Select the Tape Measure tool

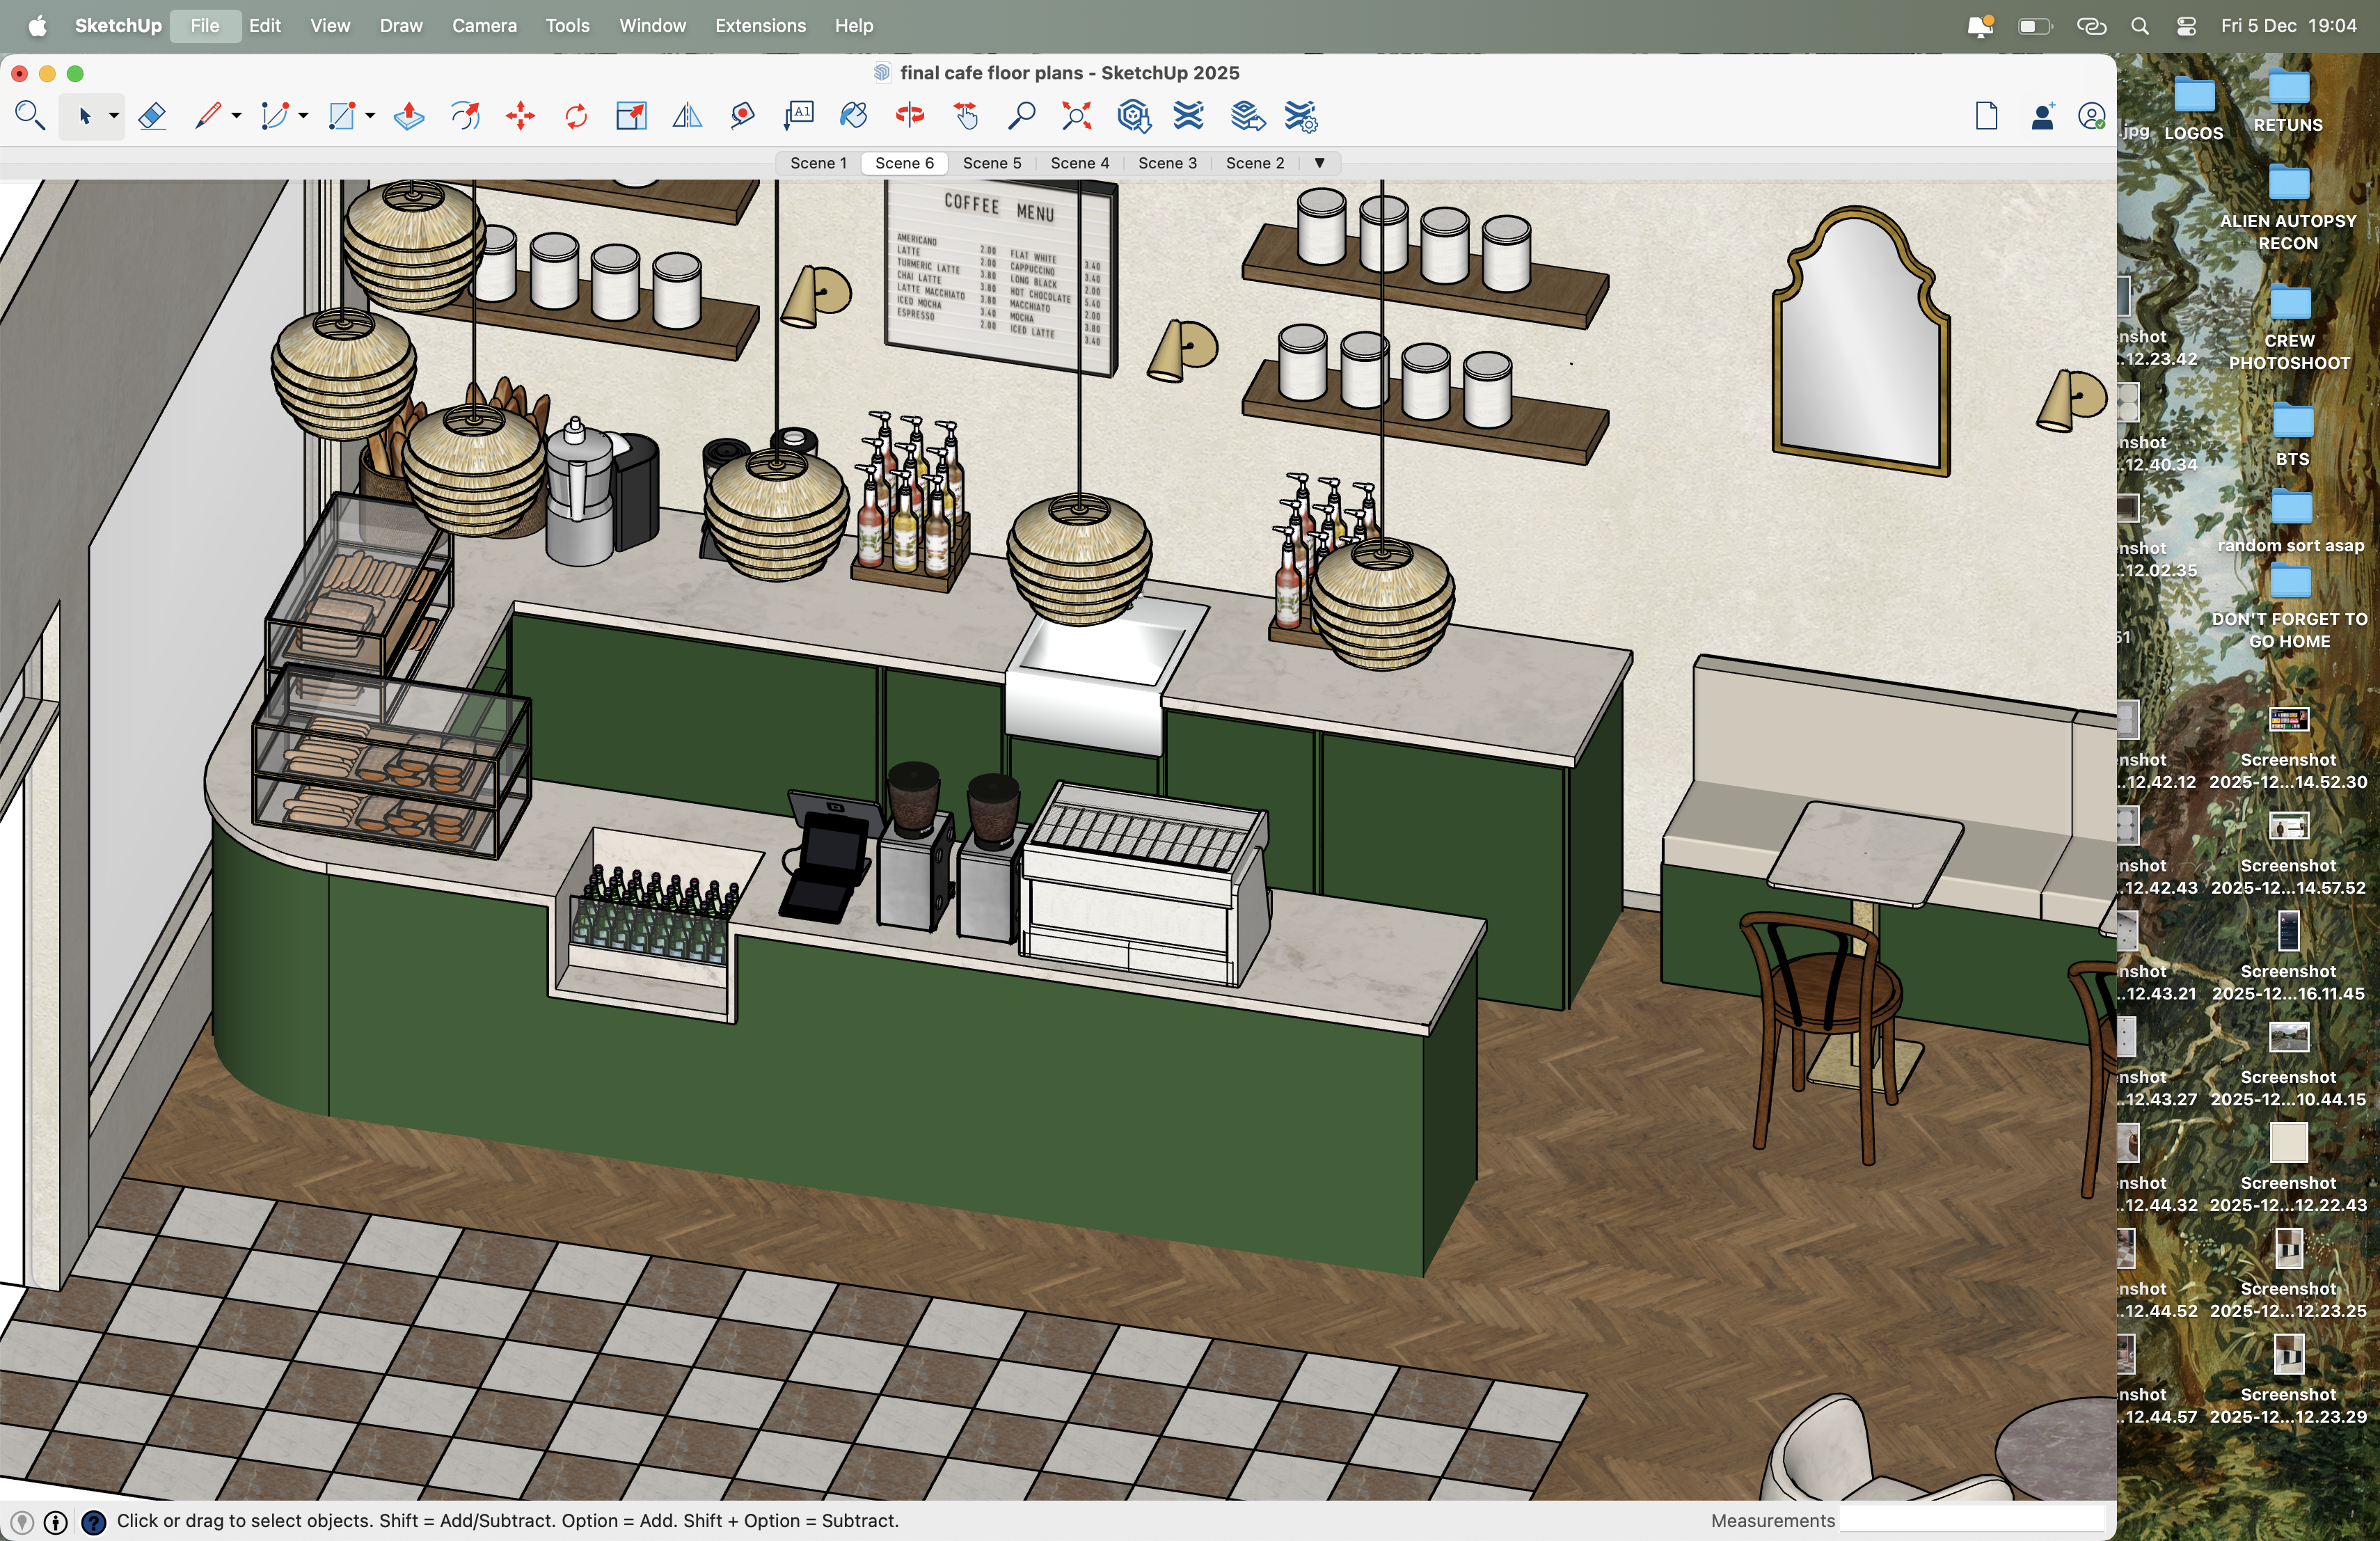742,117
